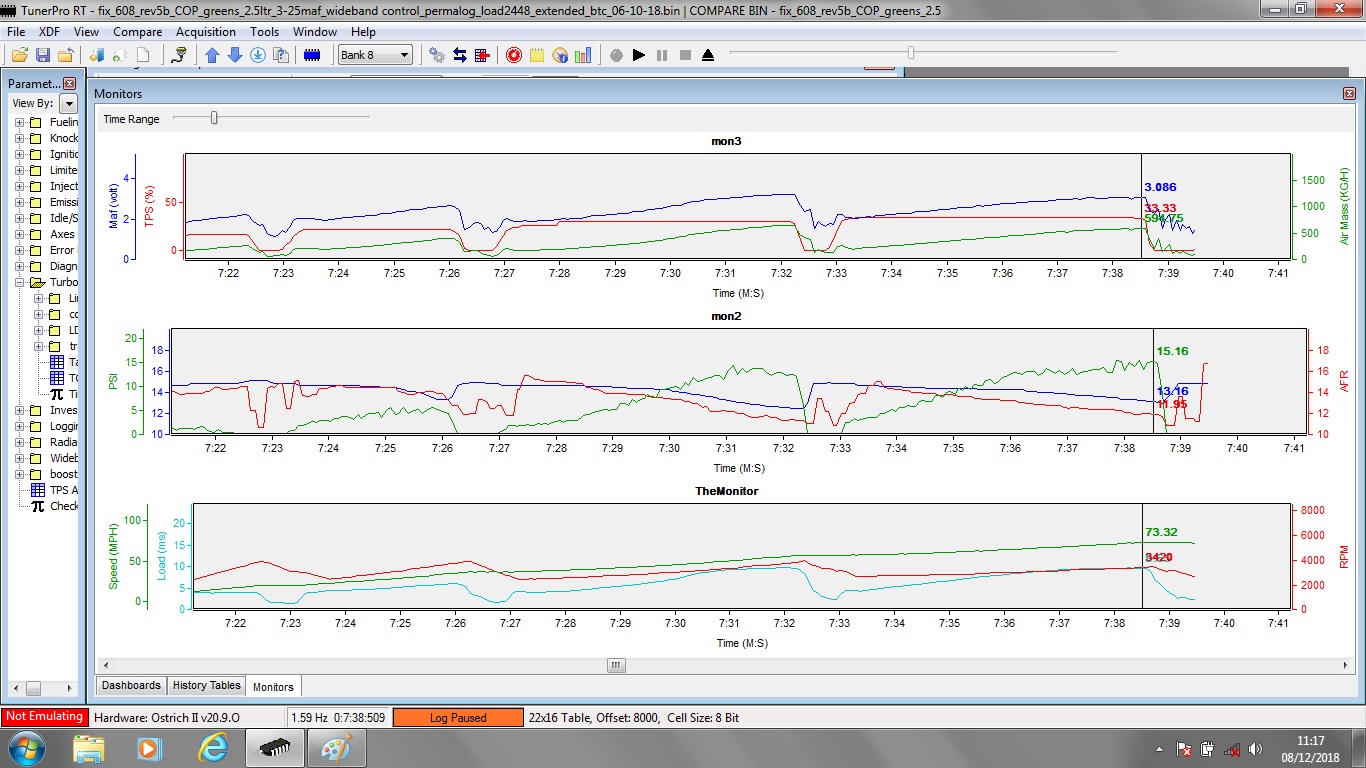Open the View By dropdown arrow
This screenshot has width=1366, height=768.
(68, 103)
